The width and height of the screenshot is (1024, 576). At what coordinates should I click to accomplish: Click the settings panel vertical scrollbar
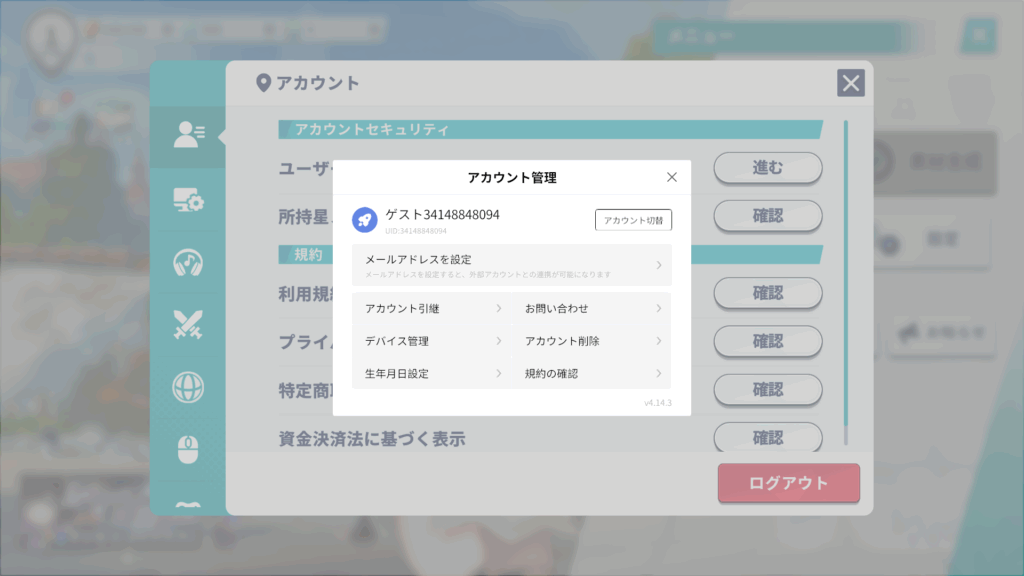click(846, 280)
